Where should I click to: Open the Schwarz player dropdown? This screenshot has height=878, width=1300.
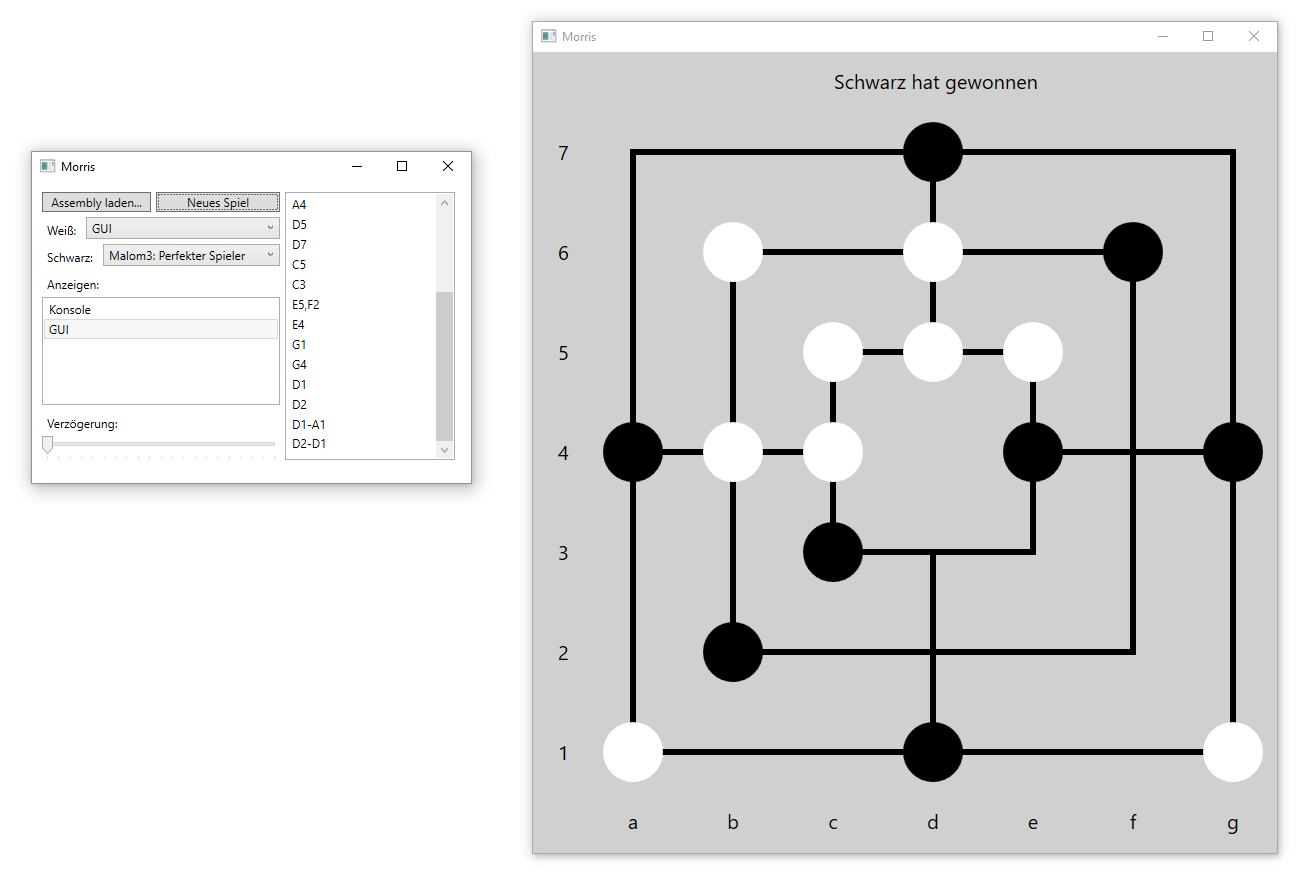tap(191, 256)
